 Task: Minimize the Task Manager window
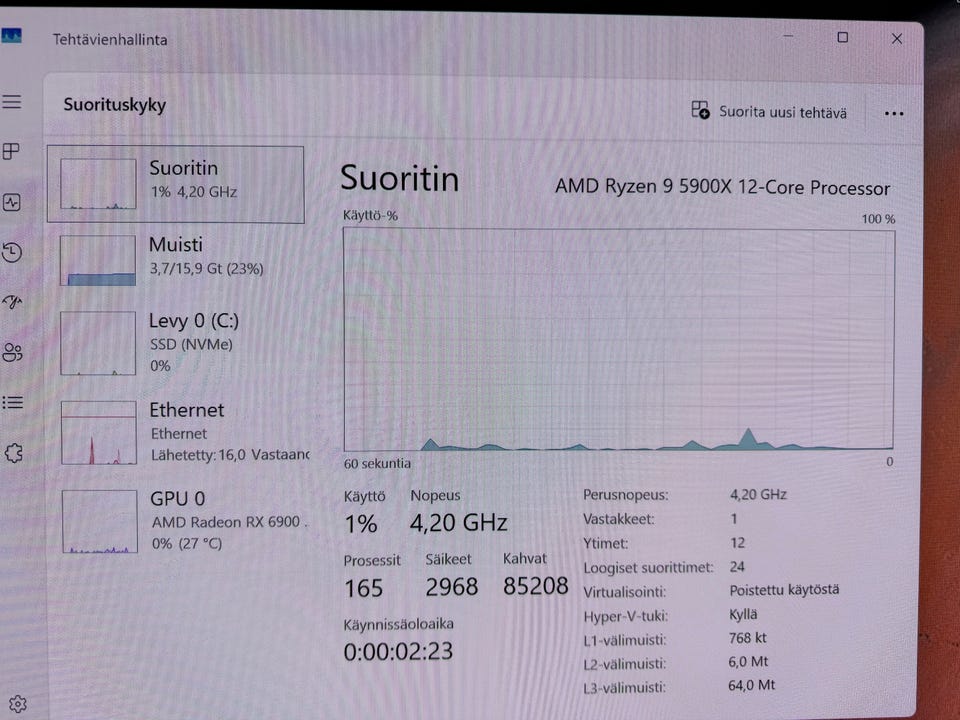tap(788, 36)
